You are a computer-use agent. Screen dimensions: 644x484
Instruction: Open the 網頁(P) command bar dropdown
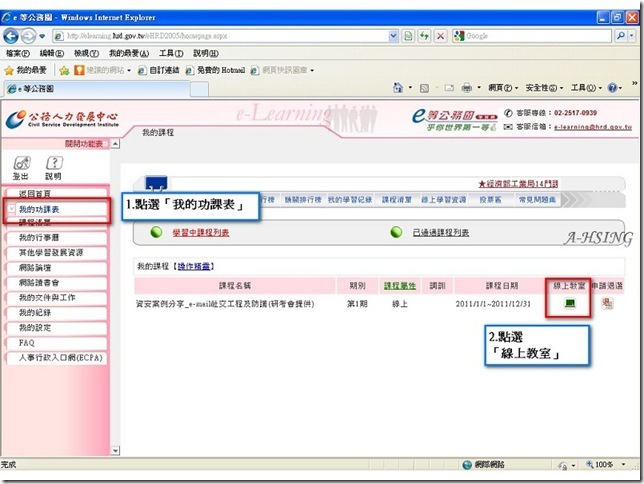pyautogui.click(x=503, y=88)
